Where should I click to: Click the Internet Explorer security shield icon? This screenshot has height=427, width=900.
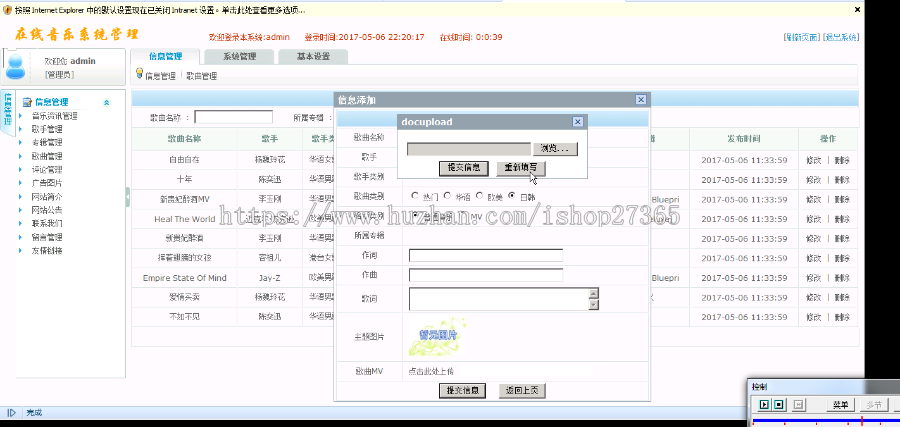[x=7, y=10]
